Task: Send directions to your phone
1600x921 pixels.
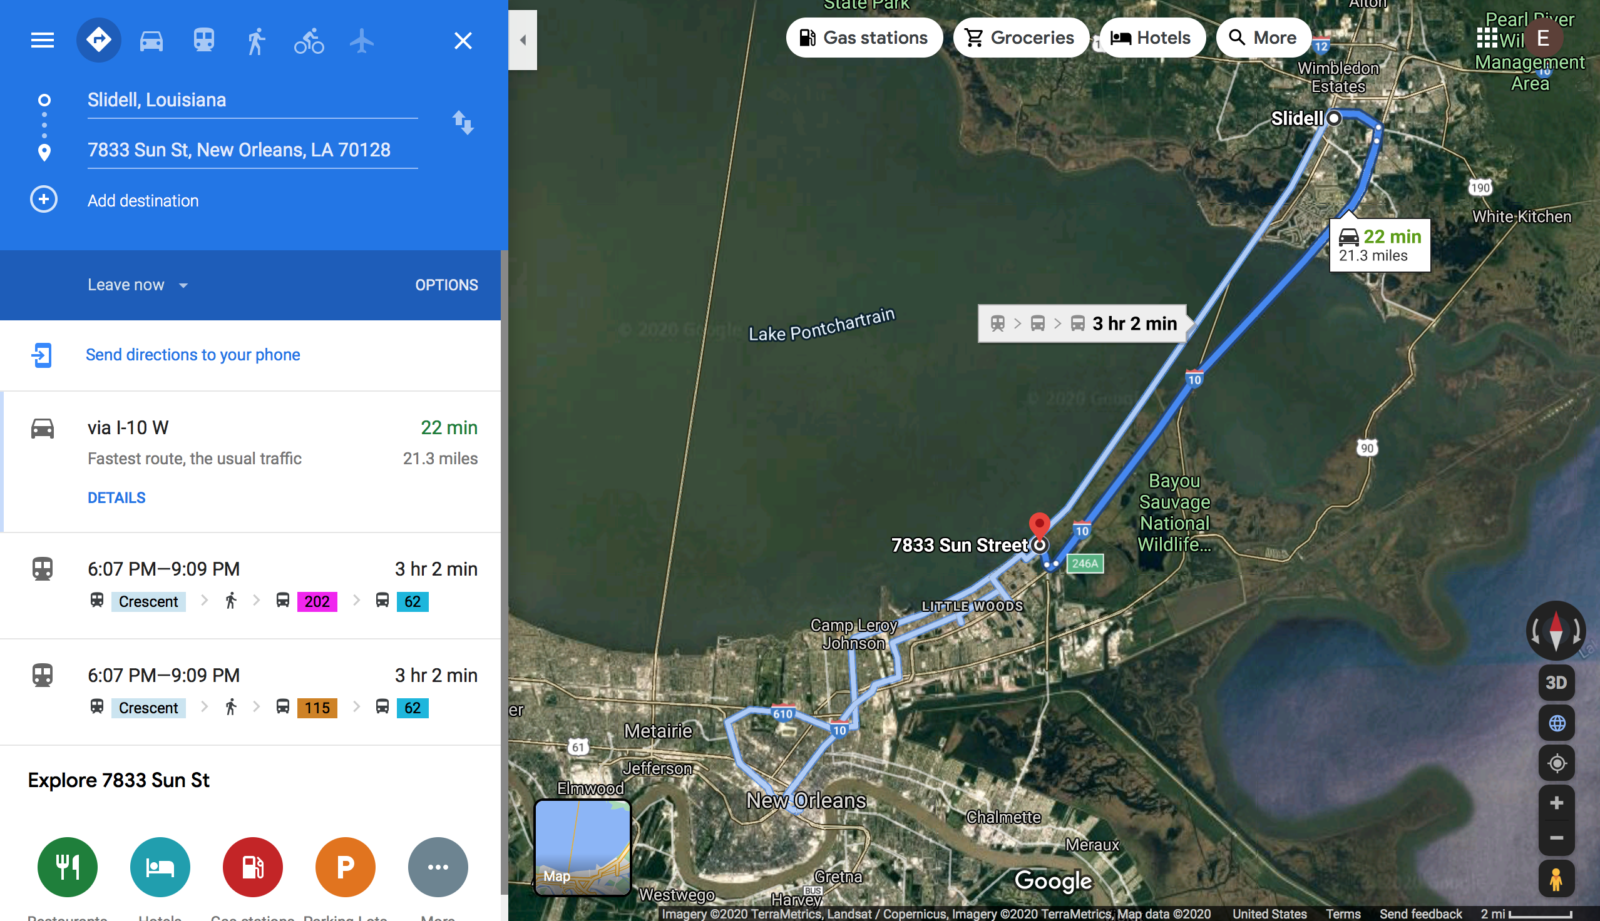Action: [x=193, y=355]
